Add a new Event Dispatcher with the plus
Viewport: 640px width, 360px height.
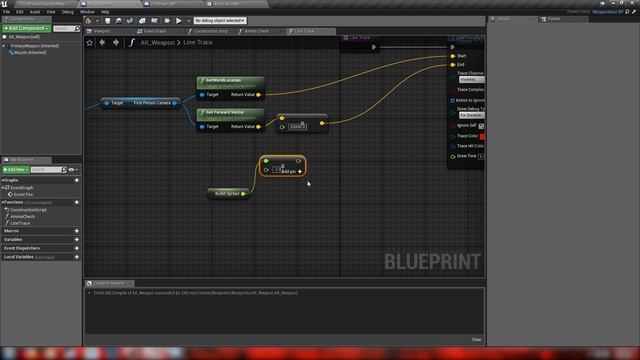point(77,248)
